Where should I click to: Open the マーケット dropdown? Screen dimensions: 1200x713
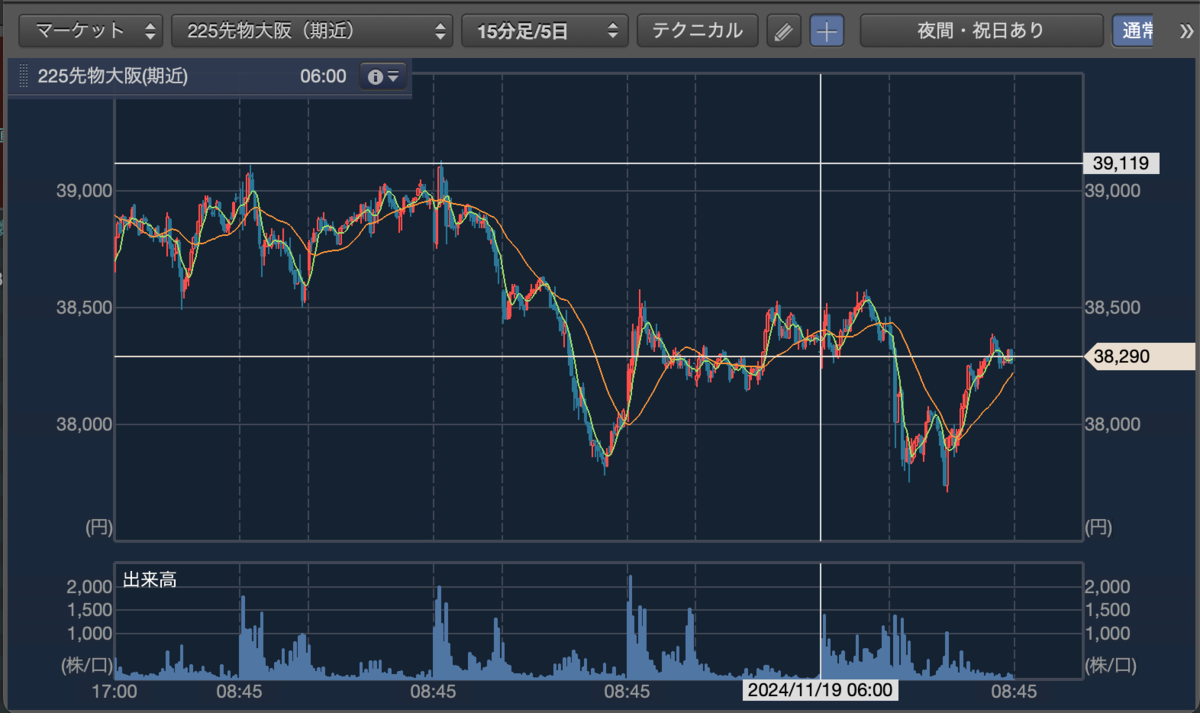coord(91,31)
